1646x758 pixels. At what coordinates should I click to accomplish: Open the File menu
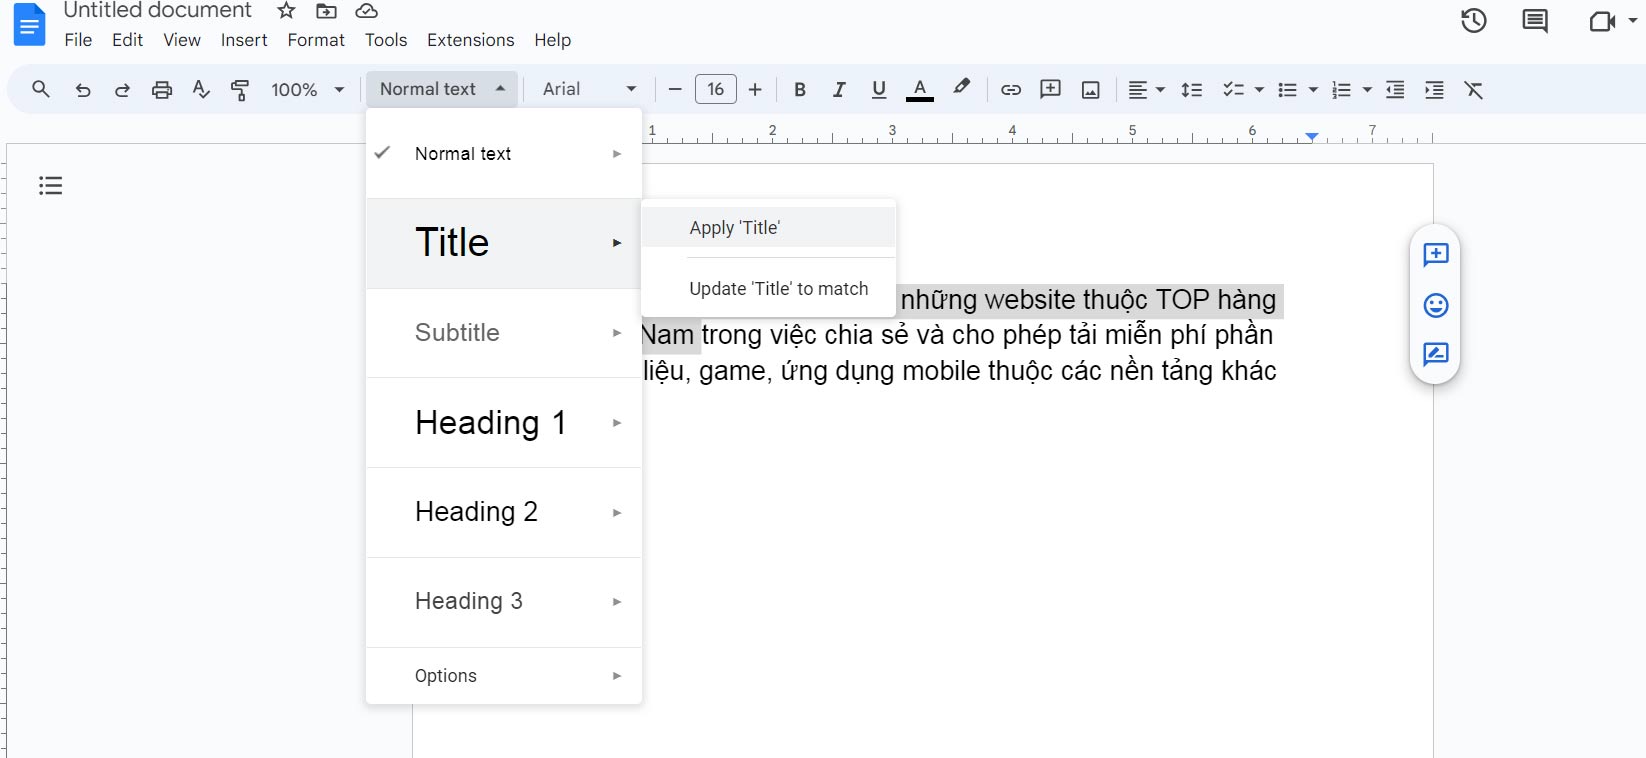[x=78, y=40]
